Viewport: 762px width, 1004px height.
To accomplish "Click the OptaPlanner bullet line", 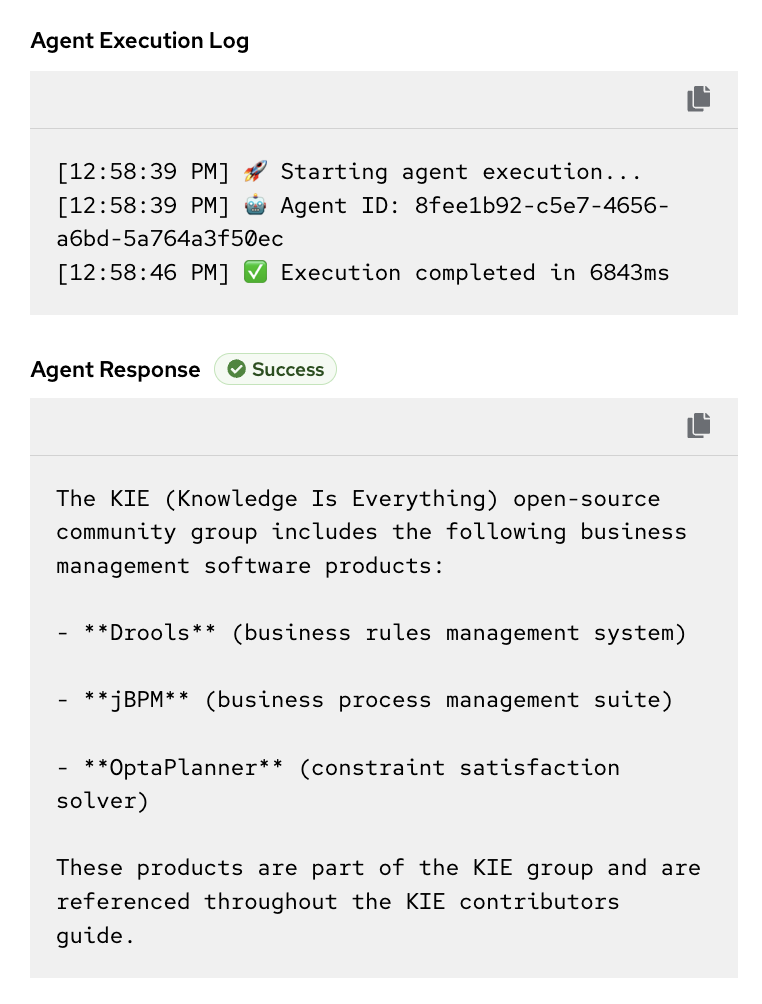I will [x=338, y=768].
